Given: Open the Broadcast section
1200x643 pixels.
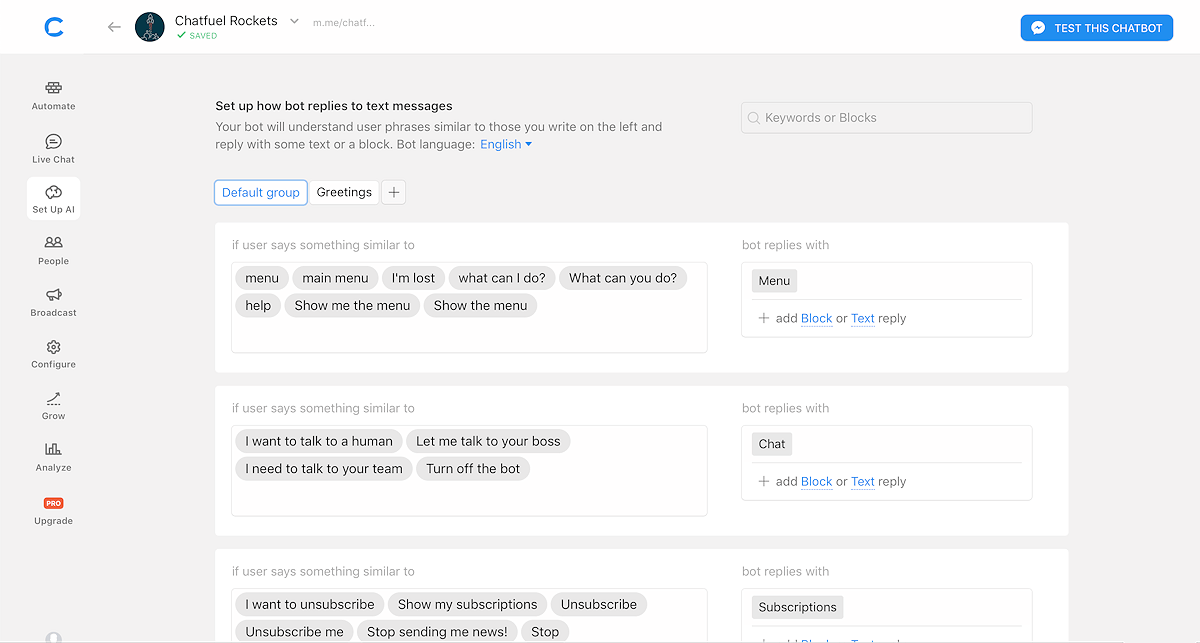Looking at the screenshot, I should (x=54, y=302).
